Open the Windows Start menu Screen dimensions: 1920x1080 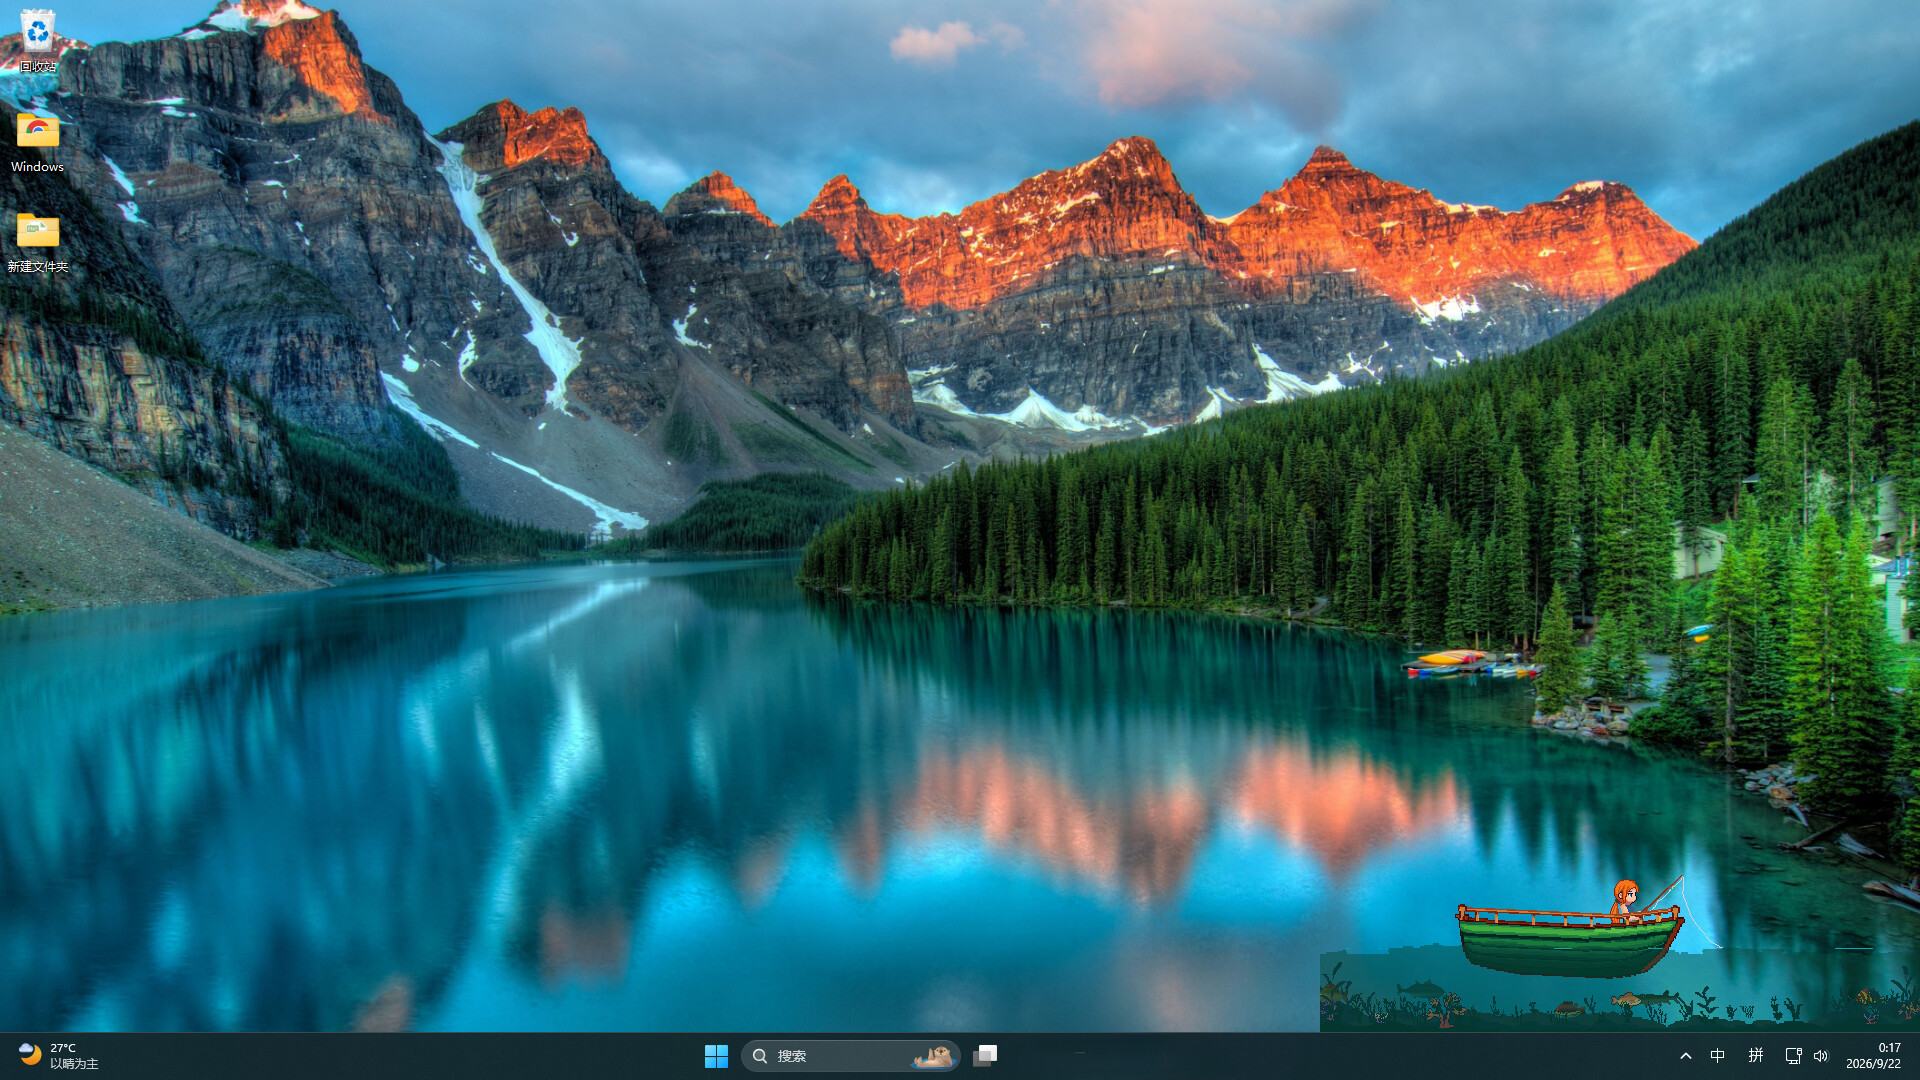click(x=716, y=1056)
